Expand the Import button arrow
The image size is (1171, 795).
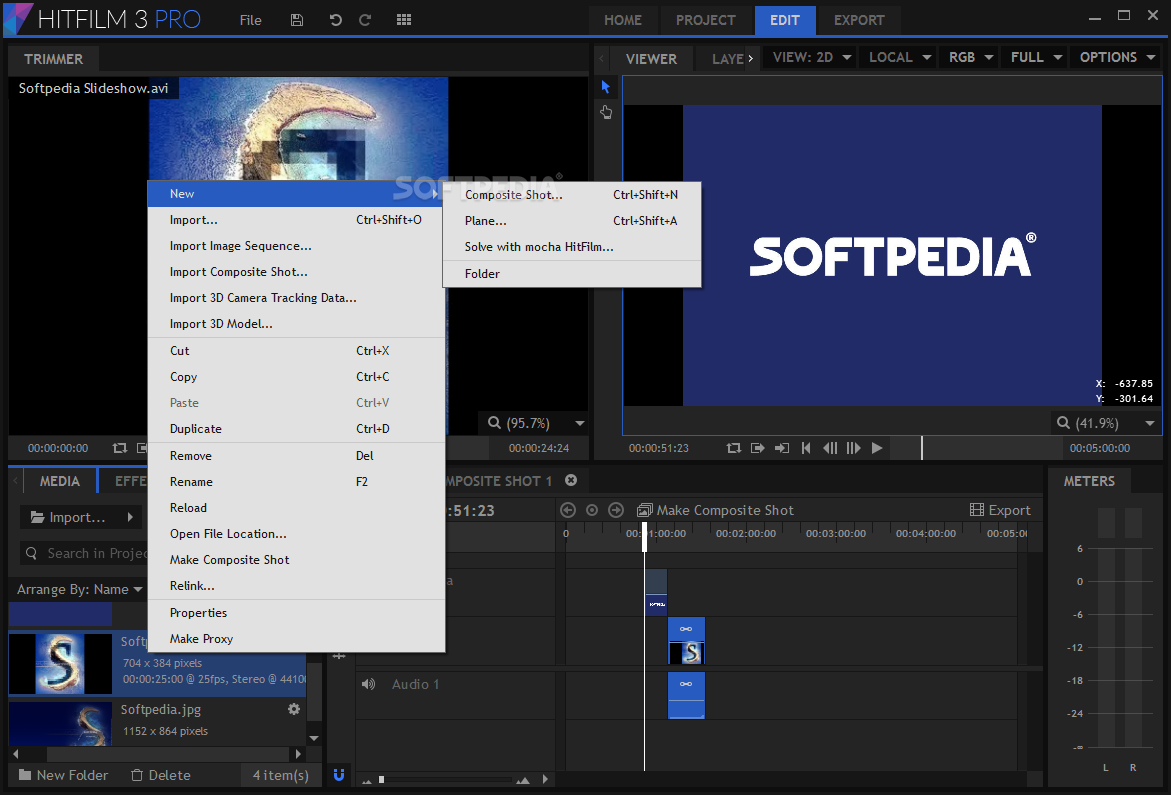coord(130,517)
